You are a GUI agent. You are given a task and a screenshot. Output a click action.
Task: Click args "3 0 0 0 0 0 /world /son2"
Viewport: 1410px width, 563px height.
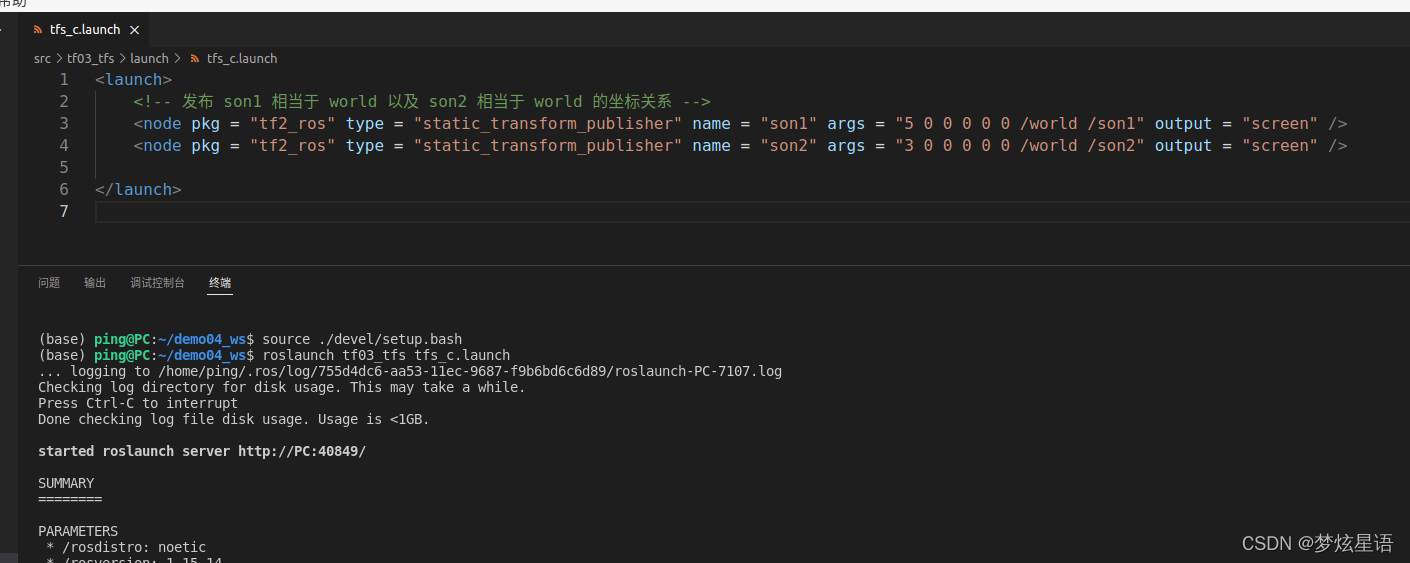tap(1020, 146)
